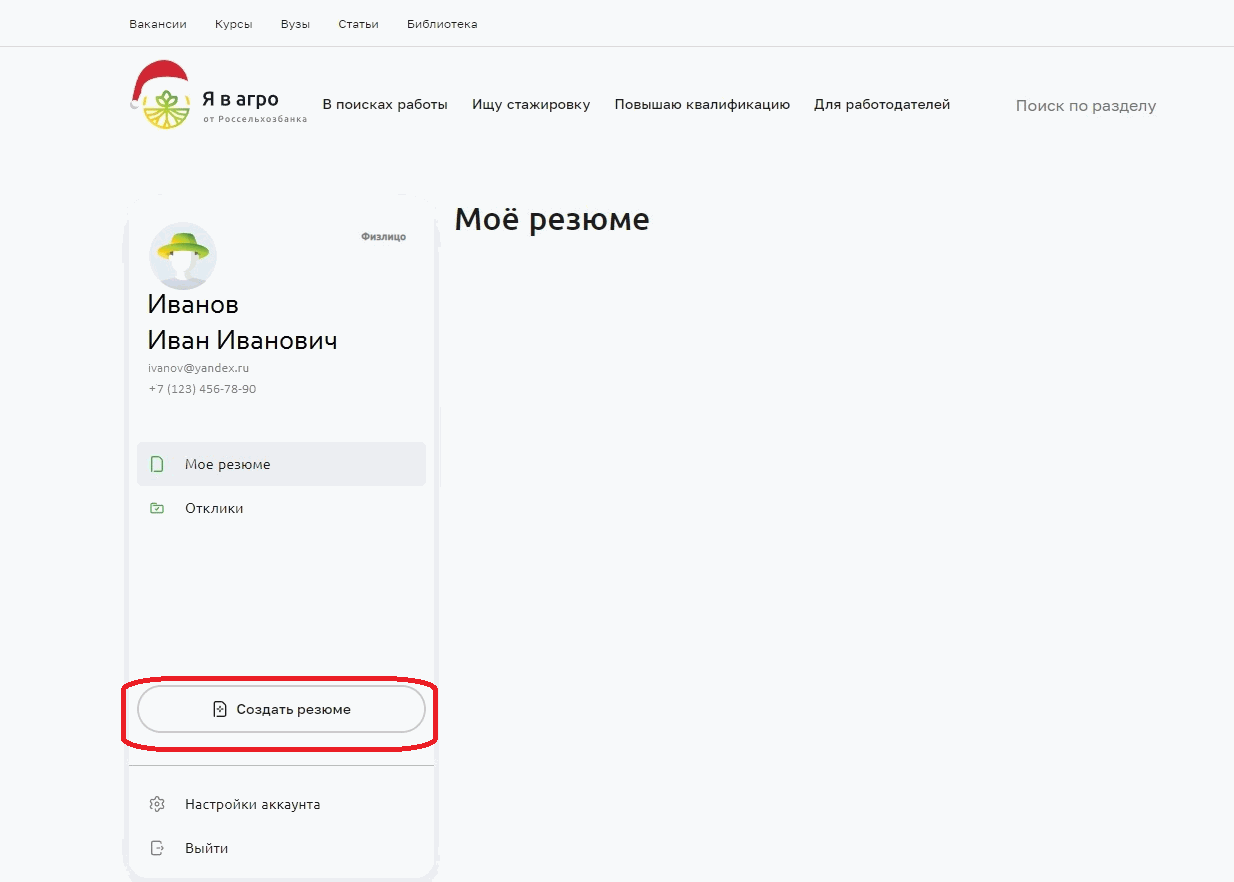Viewport: 1234px width, 882px height.
Task: Switch to Ищу стажировку section
Action: [531, 104]
